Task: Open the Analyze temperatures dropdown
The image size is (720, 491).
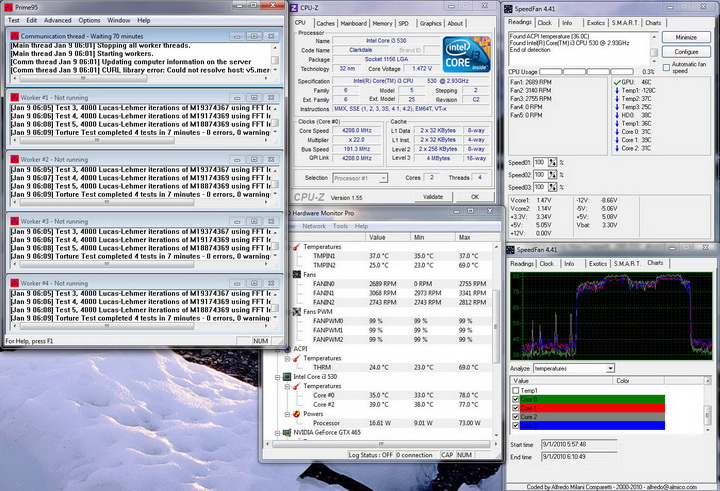Action: 610,368
